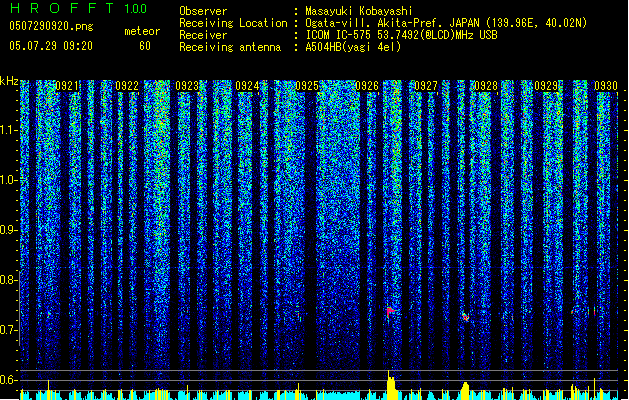Click the 'Receiver' field label
629x400 pixels.
(203, 35)
